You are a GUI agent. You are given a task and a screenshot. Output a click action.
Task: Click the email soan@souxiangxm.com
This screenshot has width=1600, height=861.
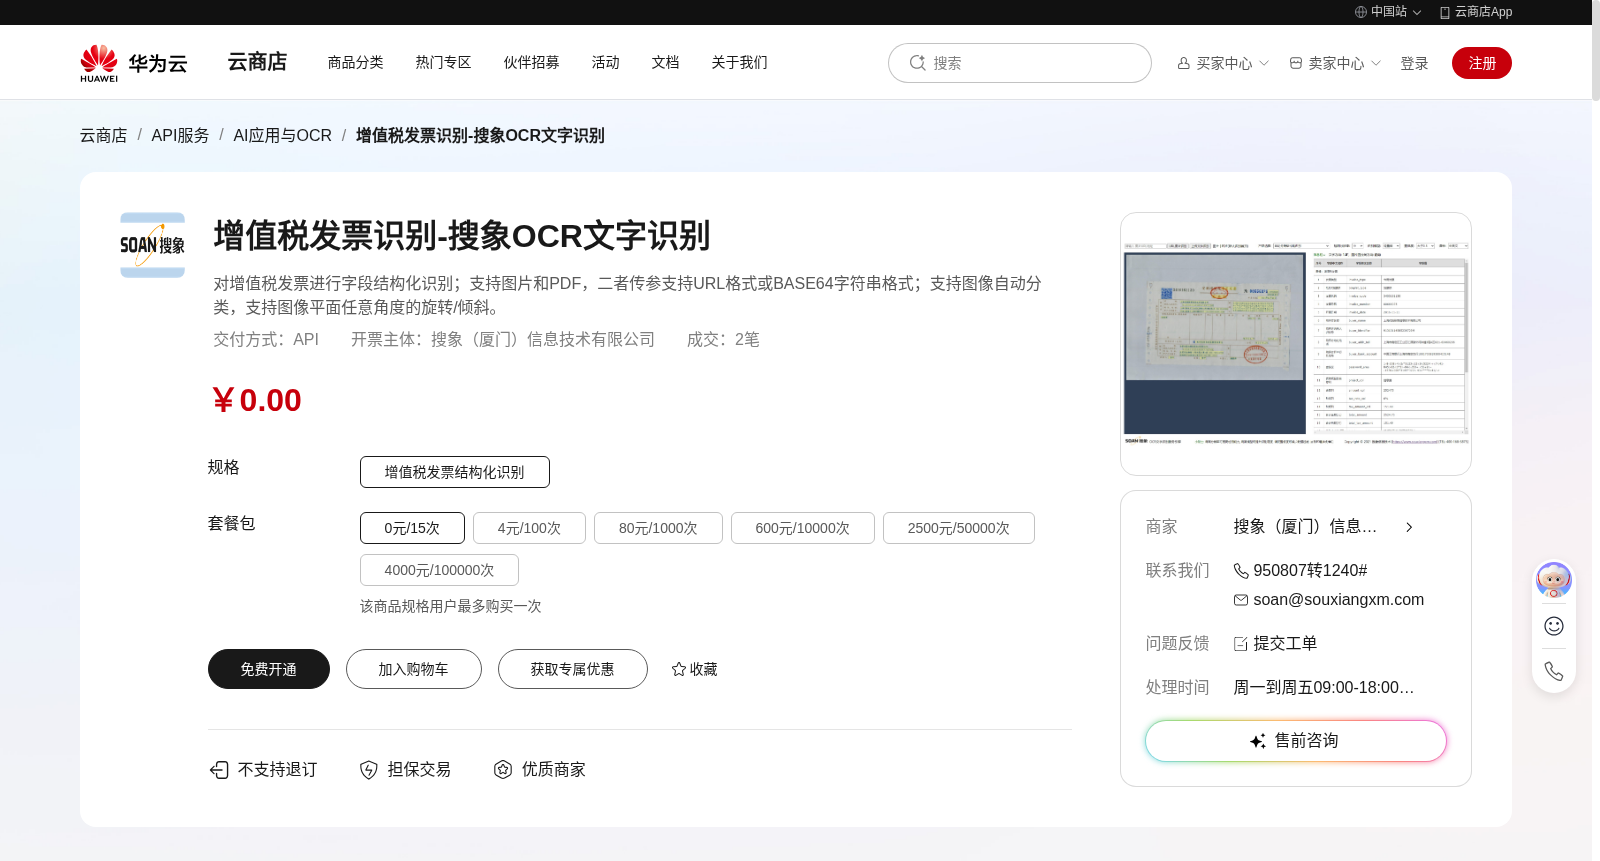[x=1339, y=600]
